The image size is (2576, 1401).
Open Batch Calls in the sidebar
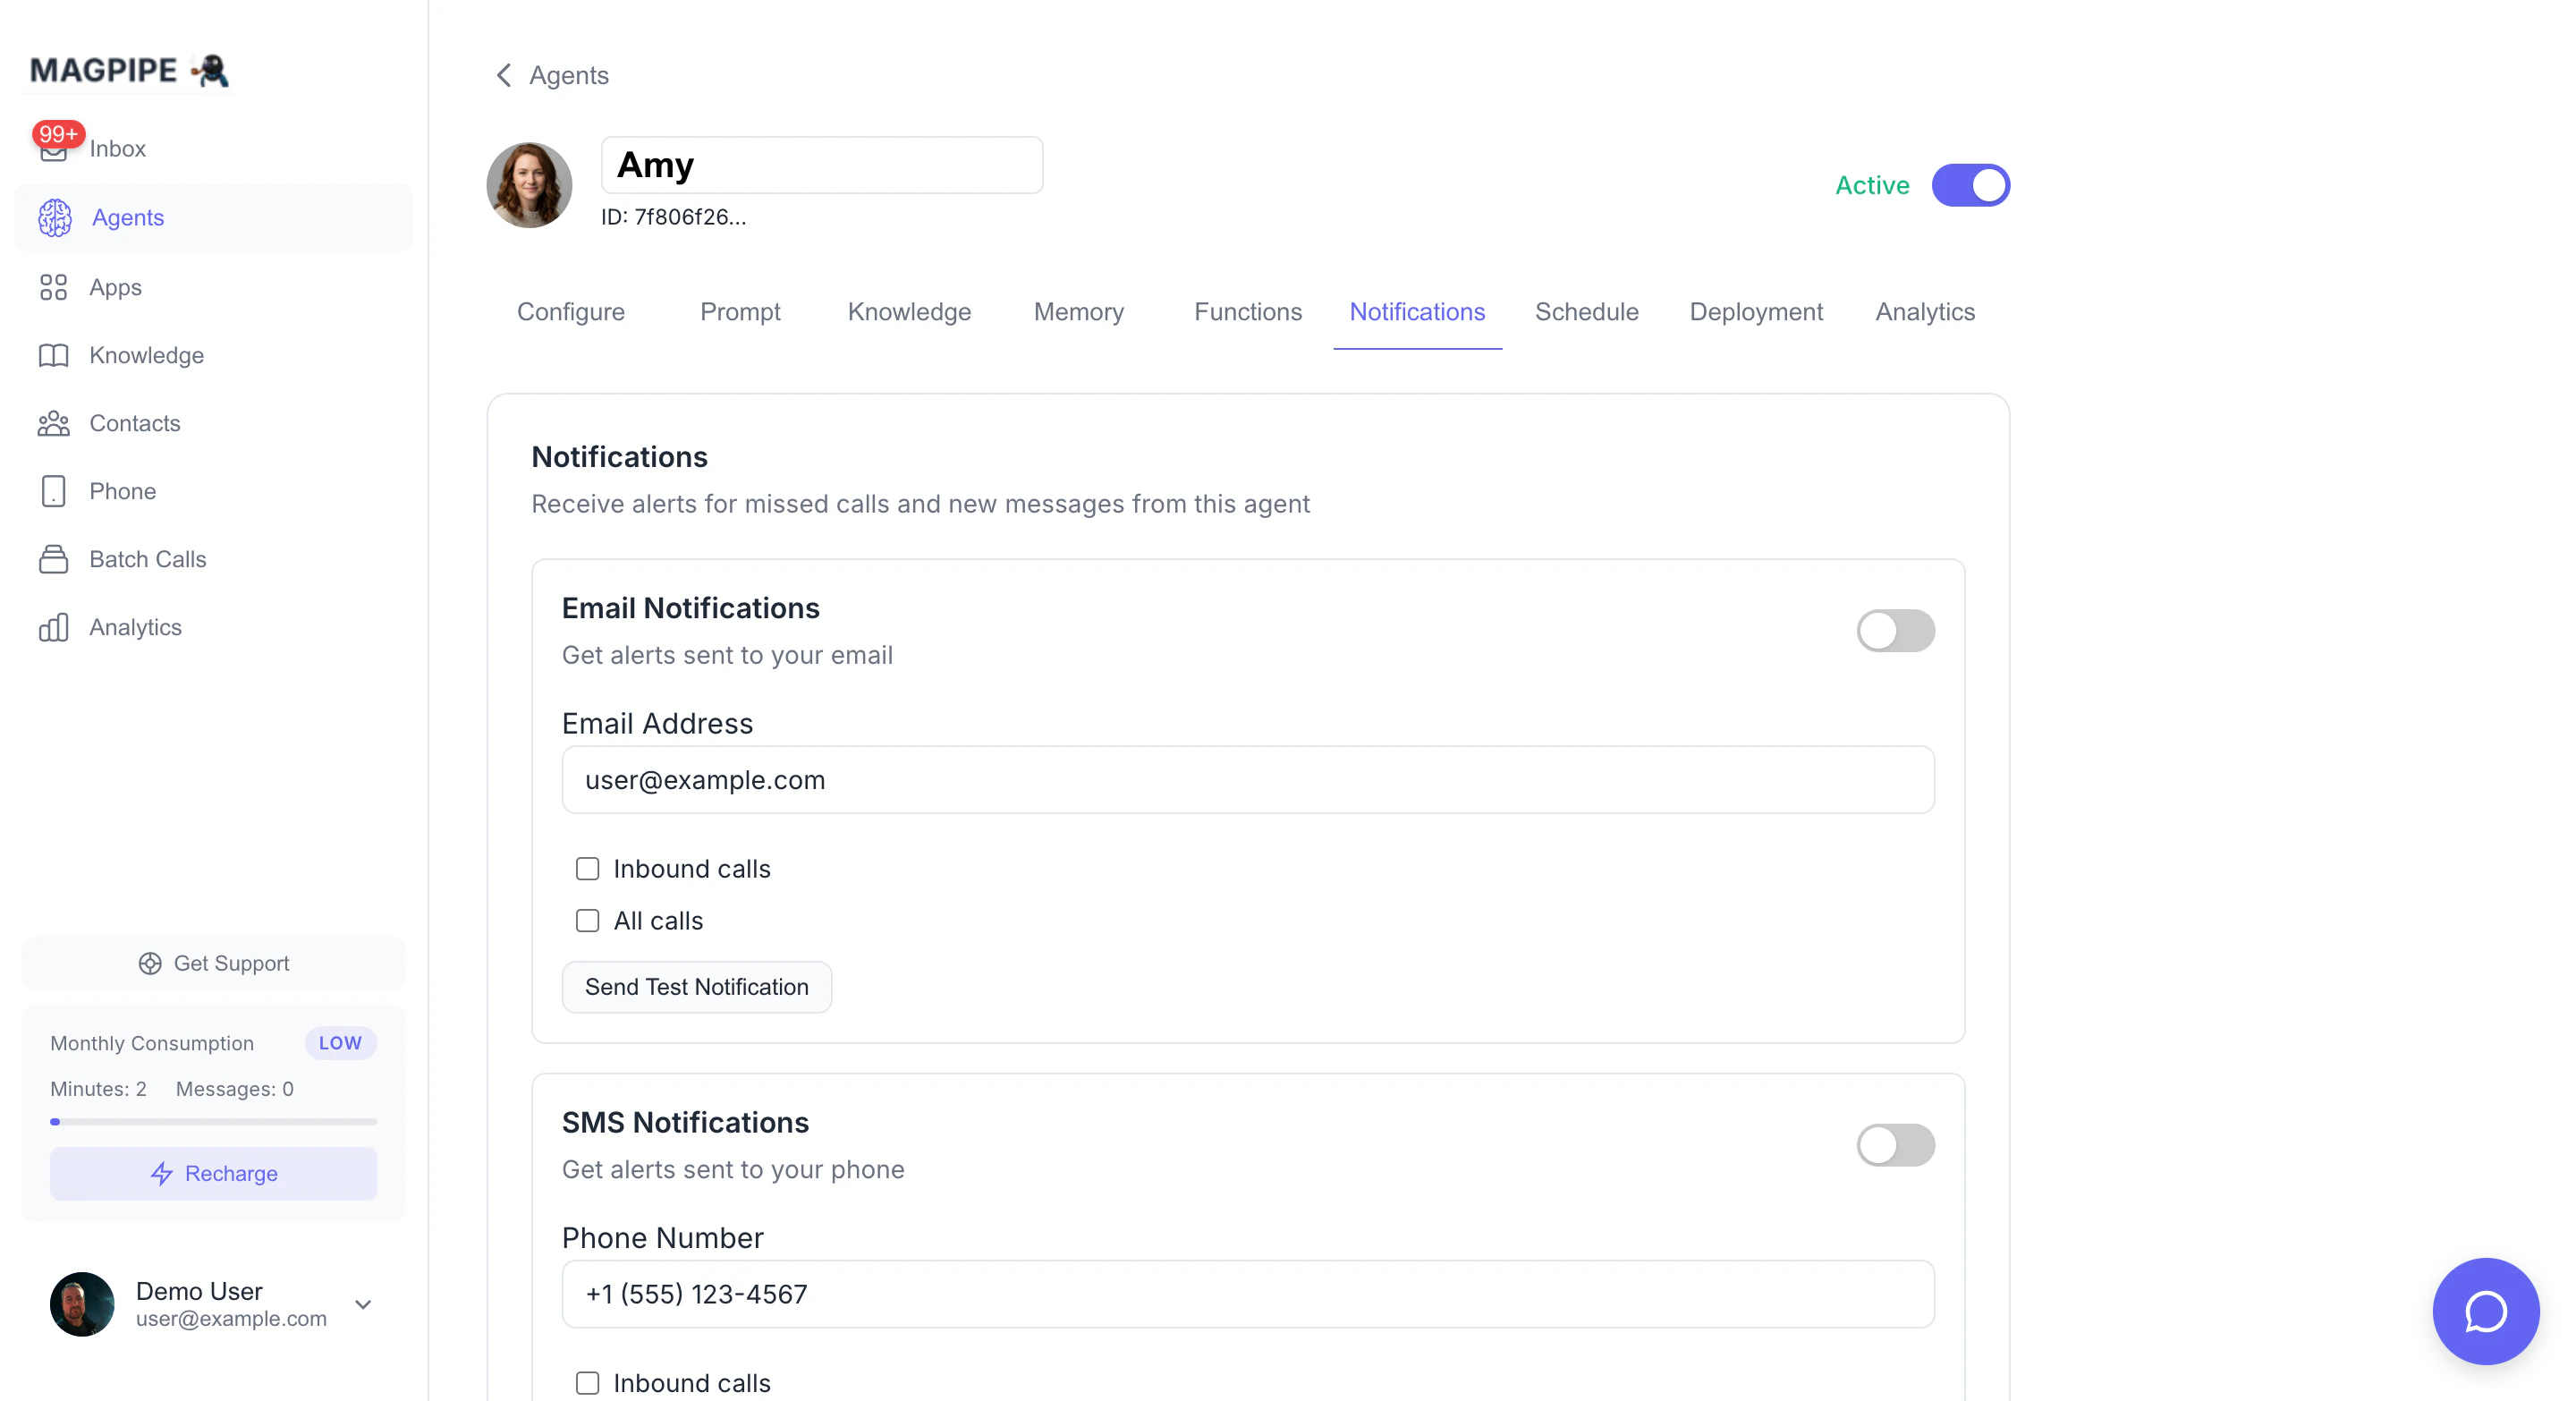[x=148, y=559]
